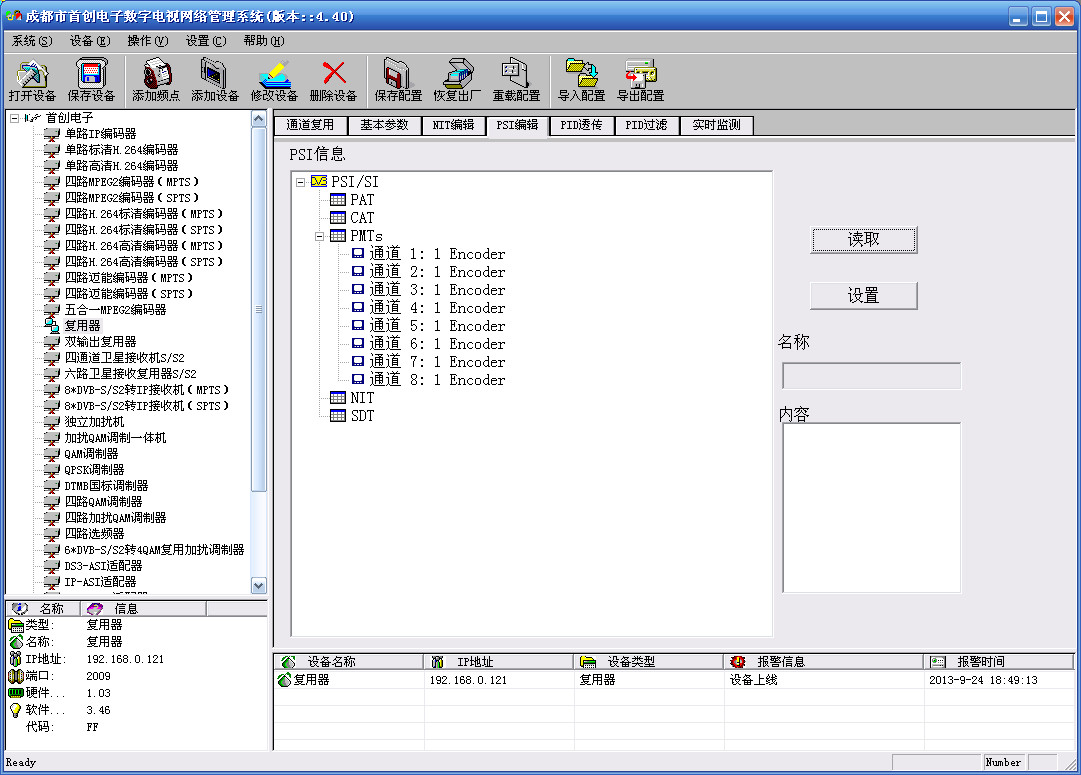Image resolution: width=1081 pixels, height=775 pixels.
Task: Select 四路QAM调制器 in device tree
Action: point(103,502)
